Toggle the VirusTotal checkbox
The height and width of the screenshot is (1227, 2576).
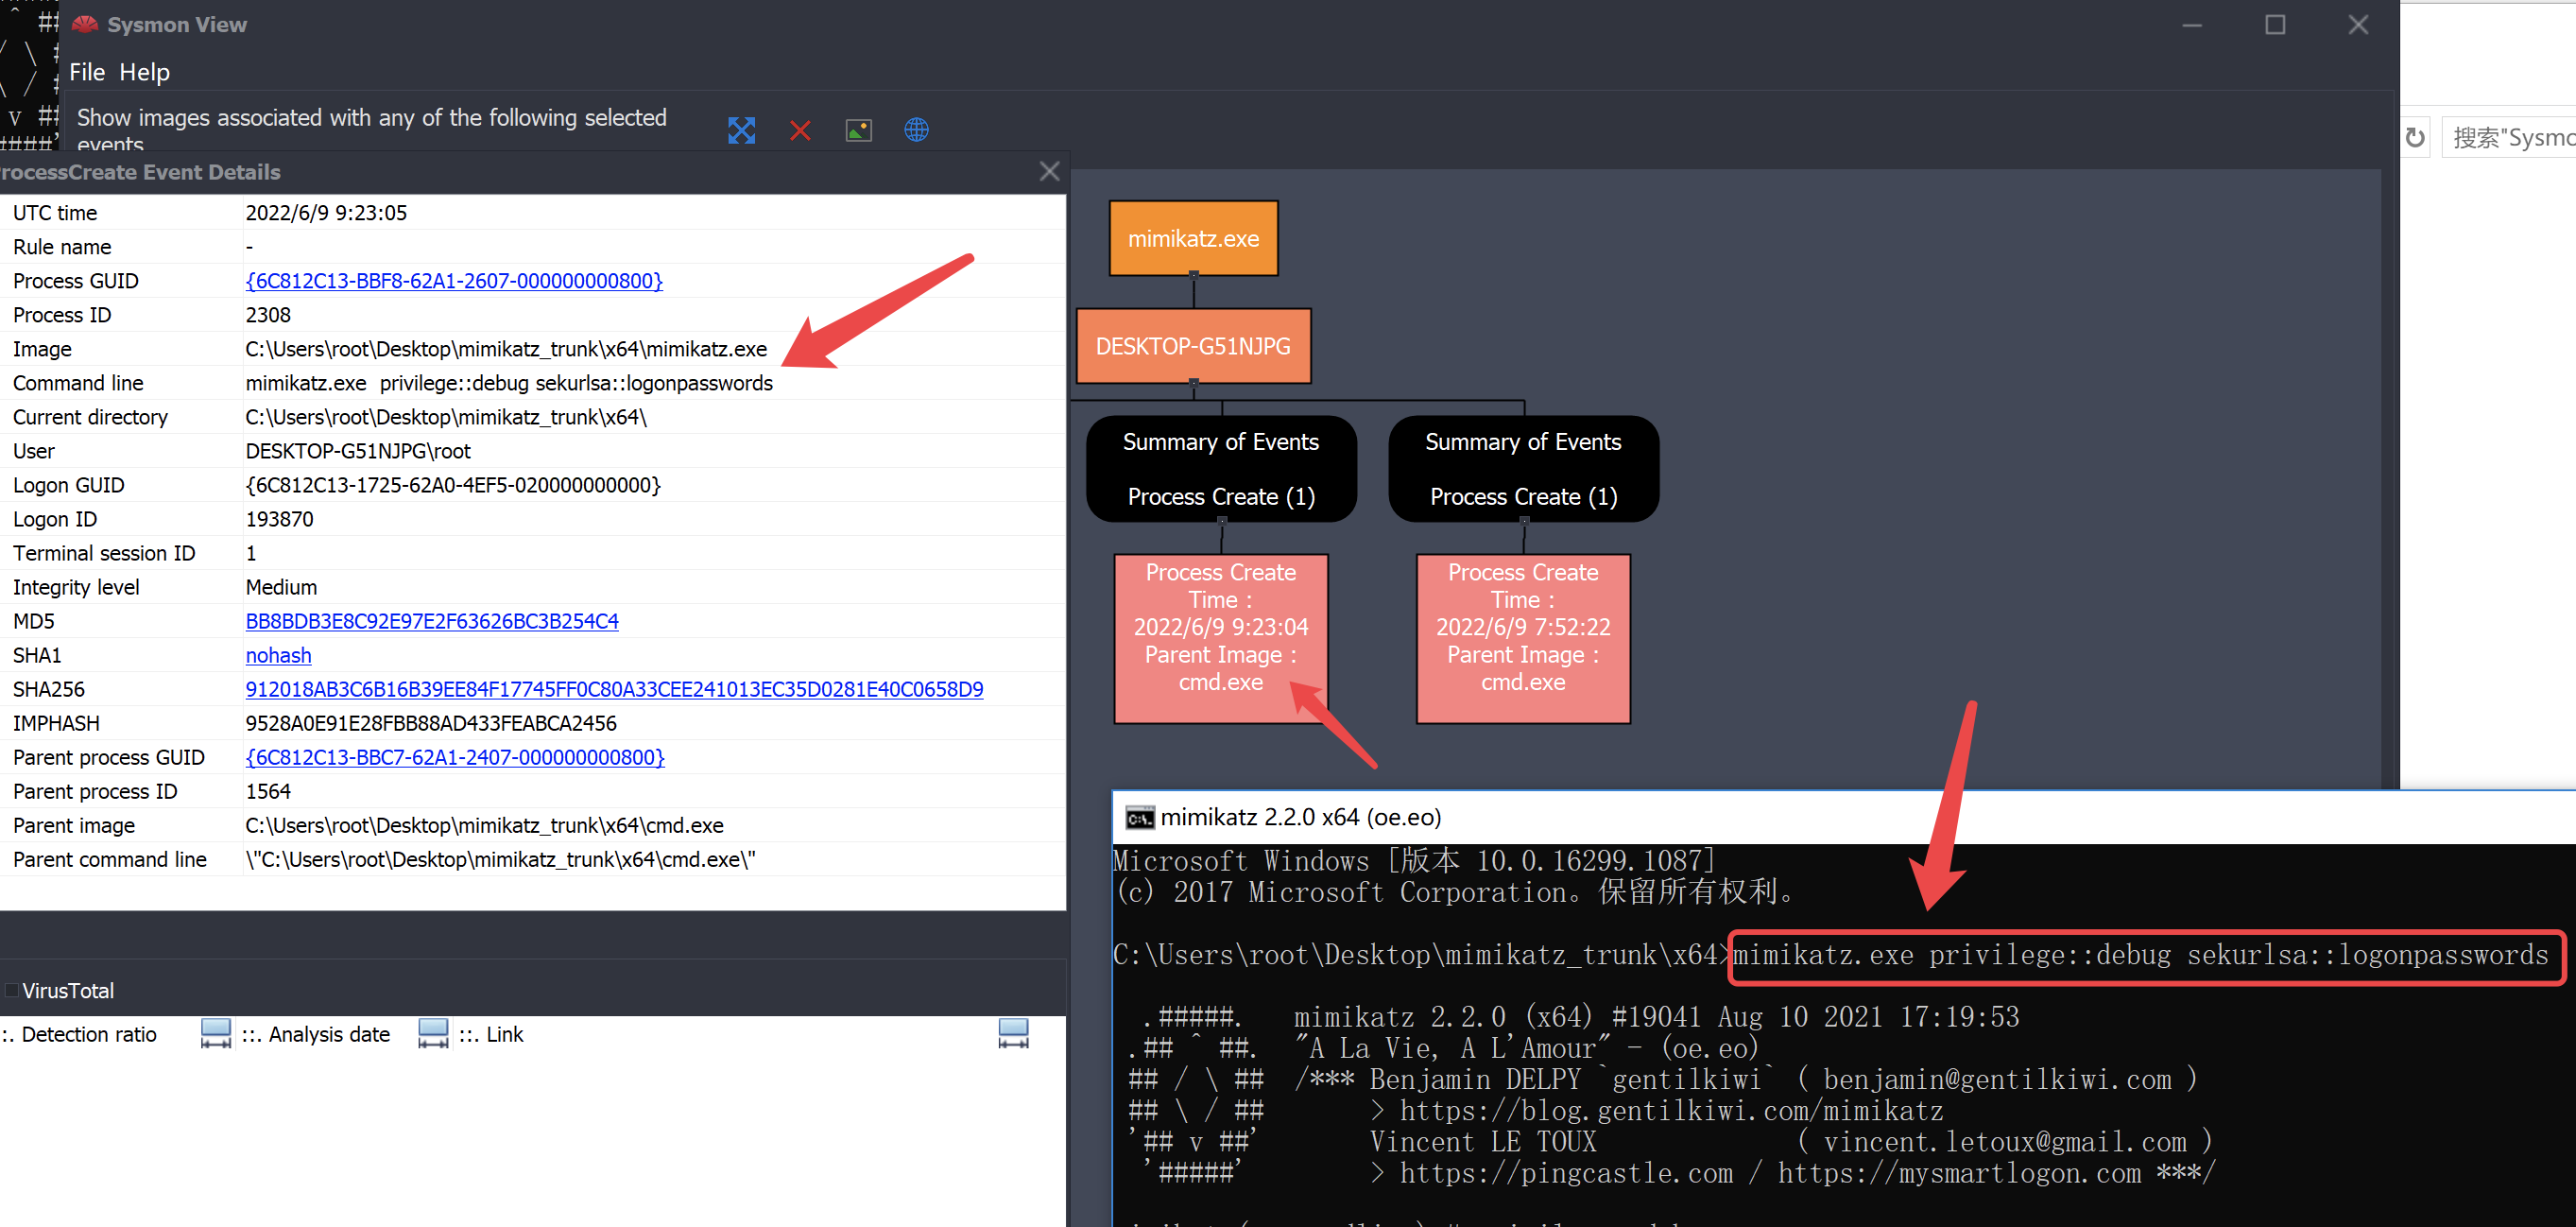(12, 990)
